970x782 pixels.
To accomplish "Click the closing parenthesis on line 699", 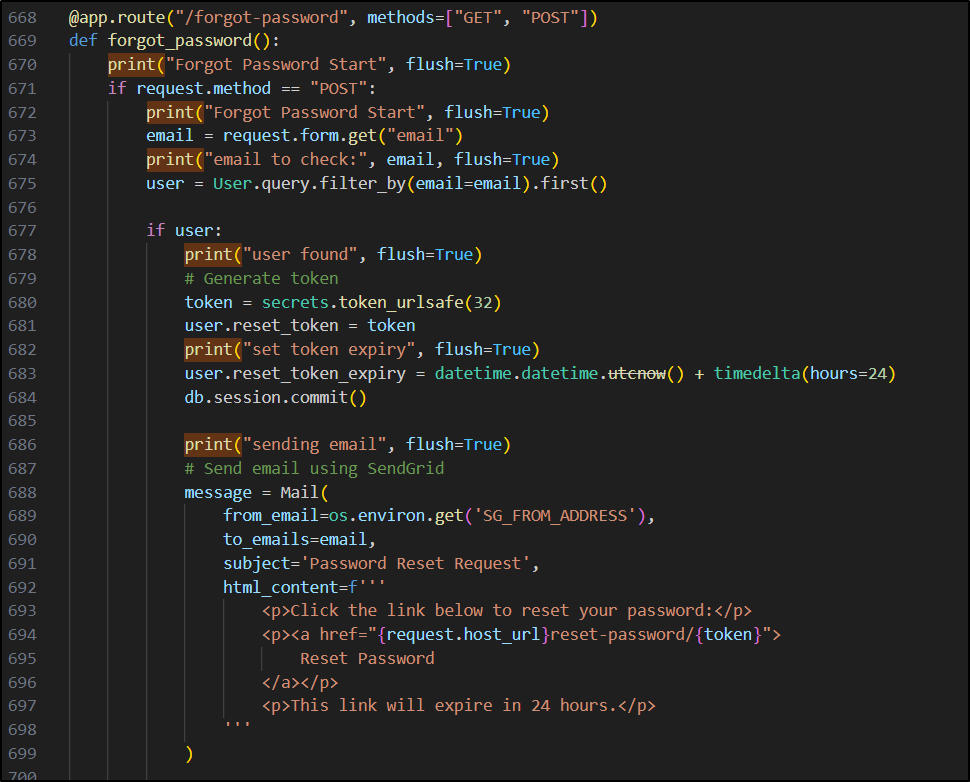I will tap(189, 754).
